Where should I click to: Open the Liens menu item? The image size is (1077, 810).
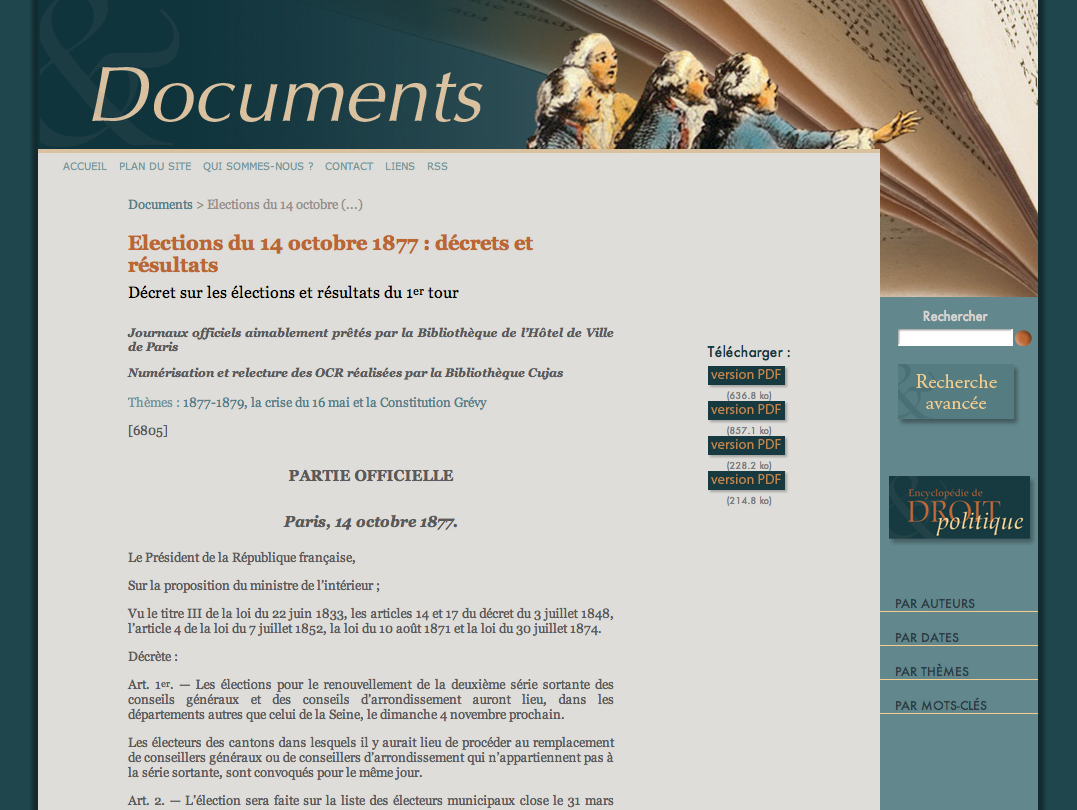(400, 167)
